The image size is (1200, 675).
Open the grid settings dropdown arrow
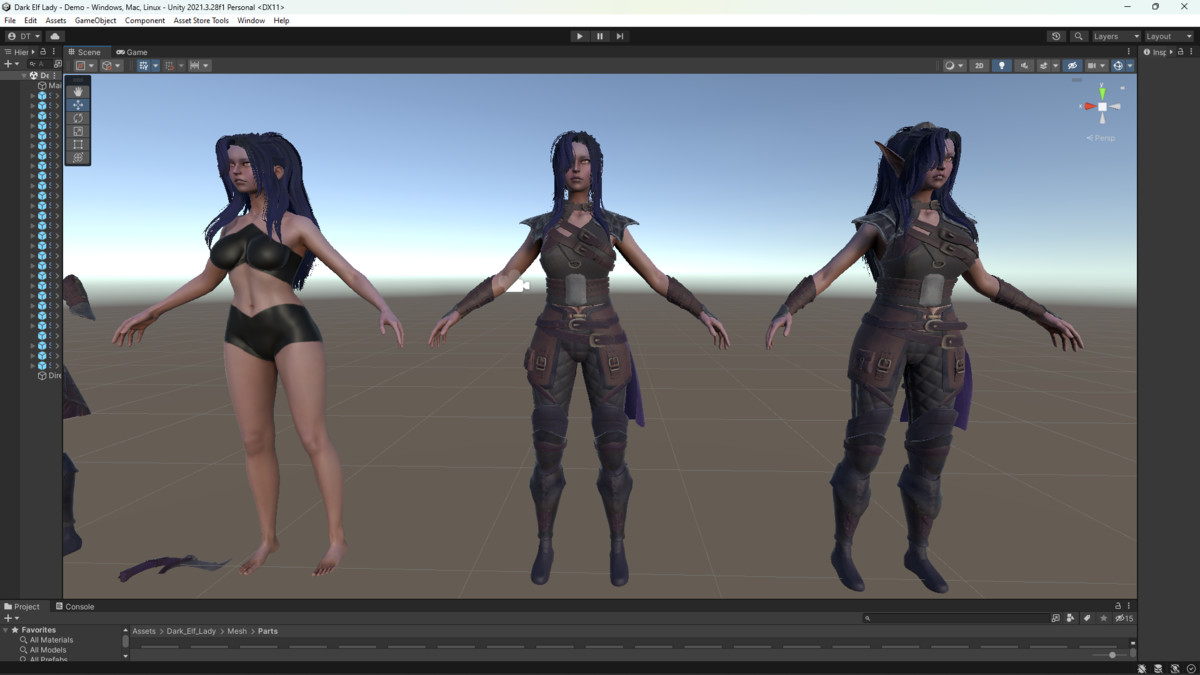point(156,66)
